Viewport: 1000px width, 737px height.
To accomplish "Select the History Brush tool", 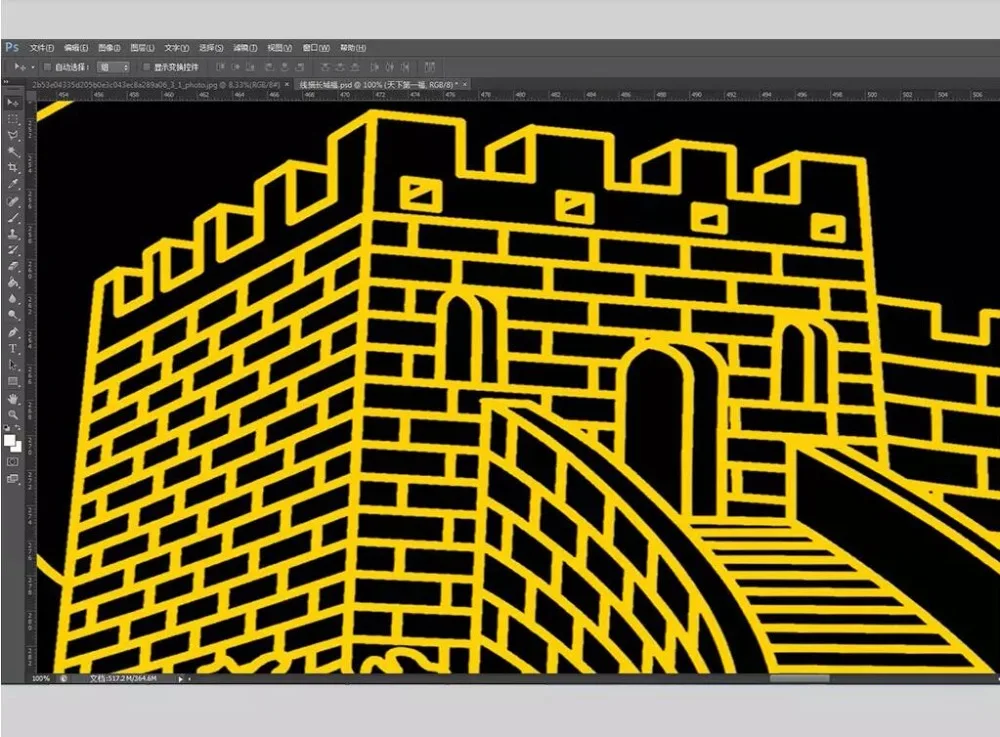I will tap(13, 250).
